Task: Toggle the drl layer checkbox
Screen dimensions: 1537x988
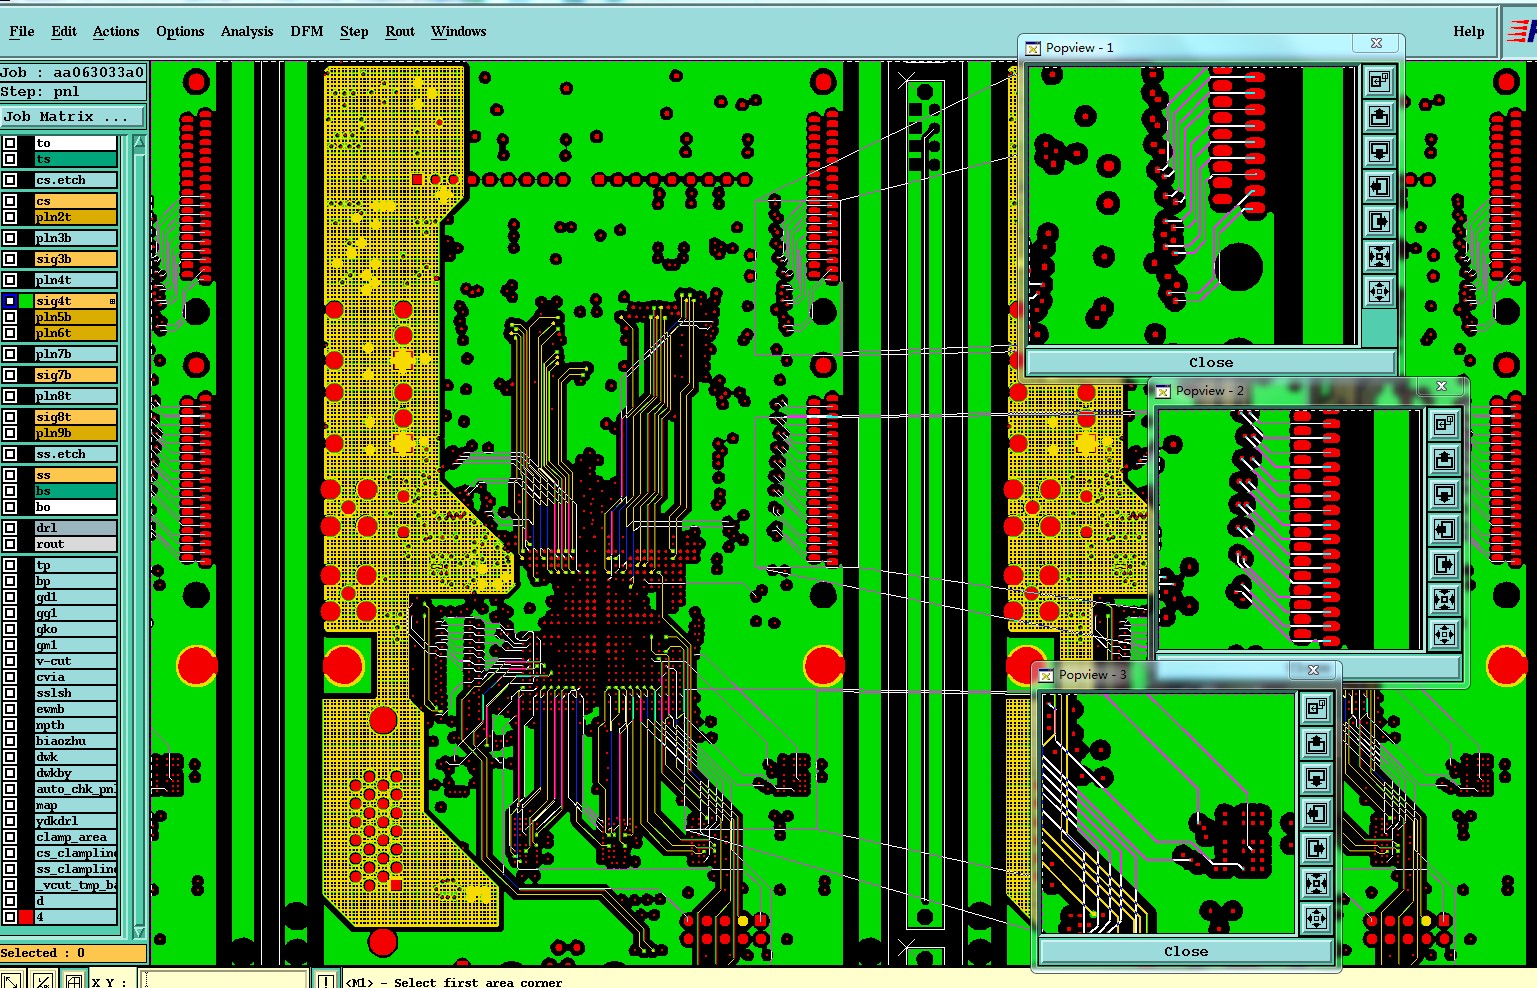Action: [x=10, y=528]
